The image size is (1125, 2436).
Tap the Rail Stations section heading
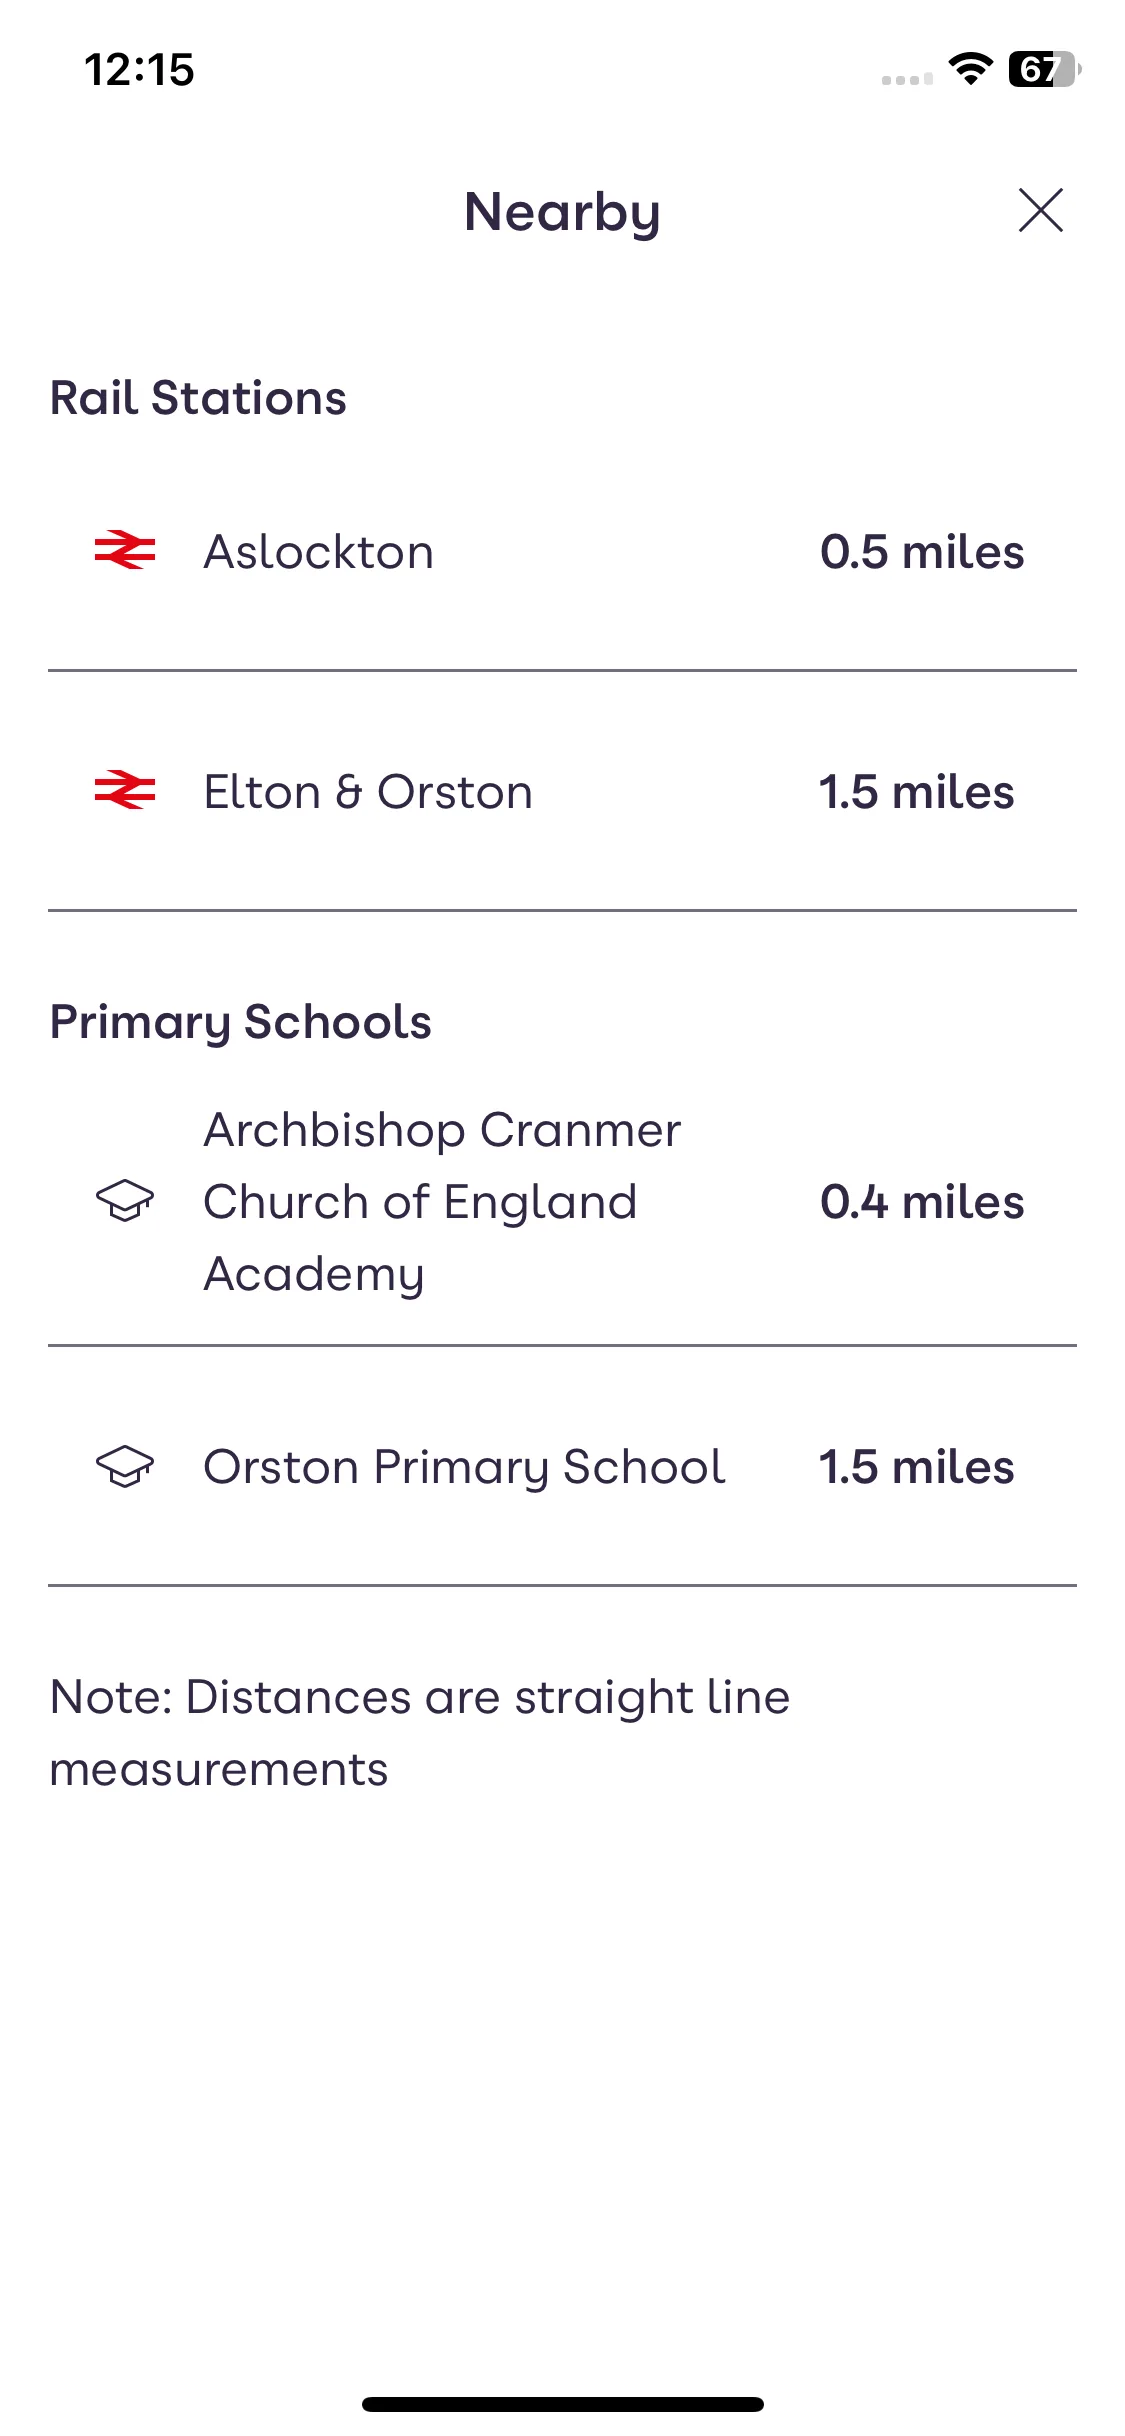(198, 398)
